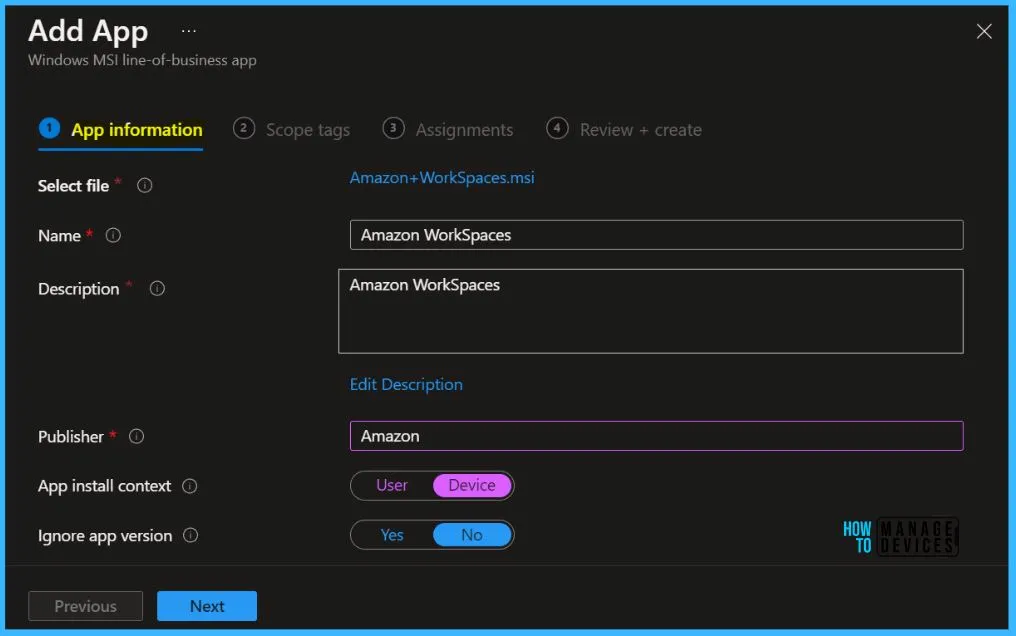
Task: Go to the Assignments step
Action: click(x=448, y=130)
